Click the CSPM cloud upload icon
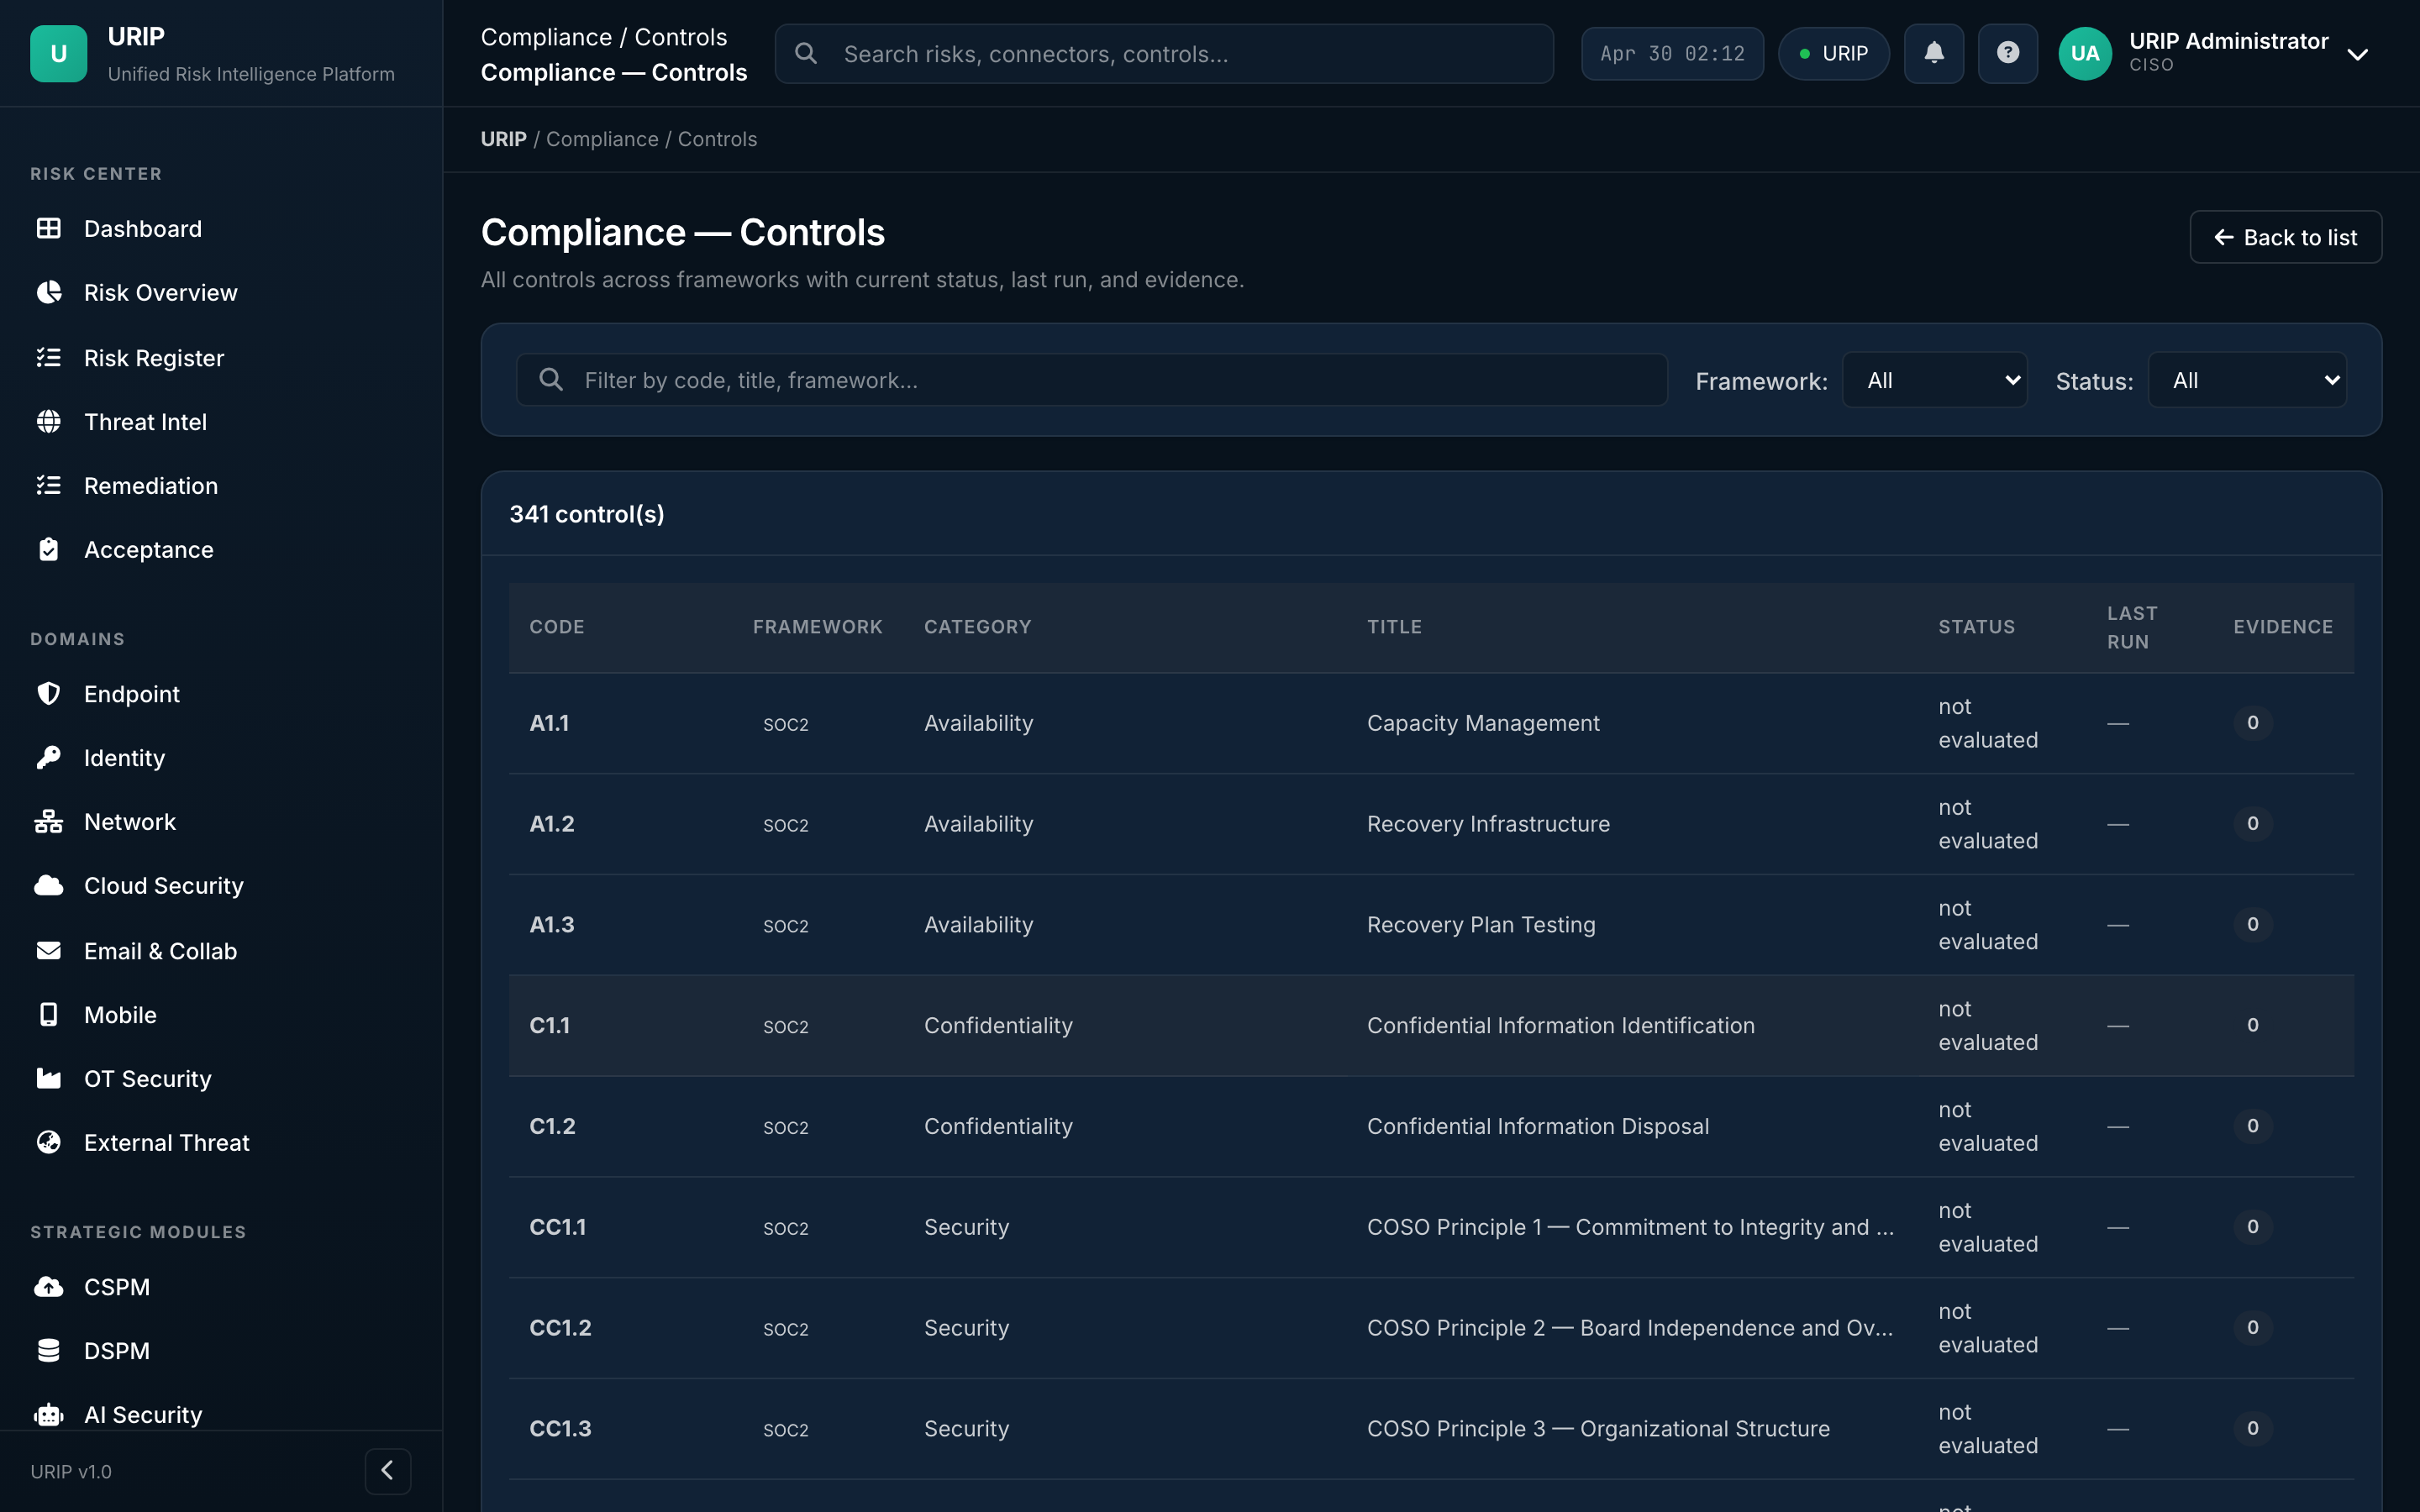This screenshot has width=2420, height=1512. click(48, 1286)
